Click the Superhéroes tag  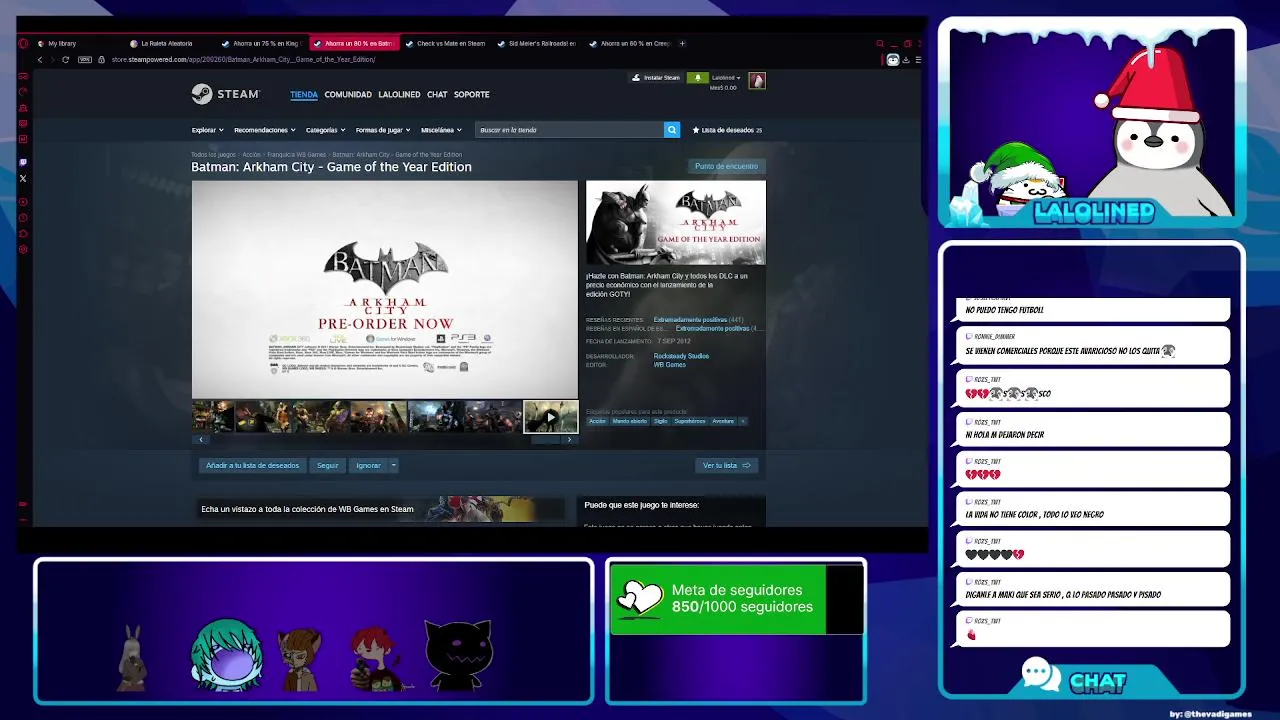689,421
